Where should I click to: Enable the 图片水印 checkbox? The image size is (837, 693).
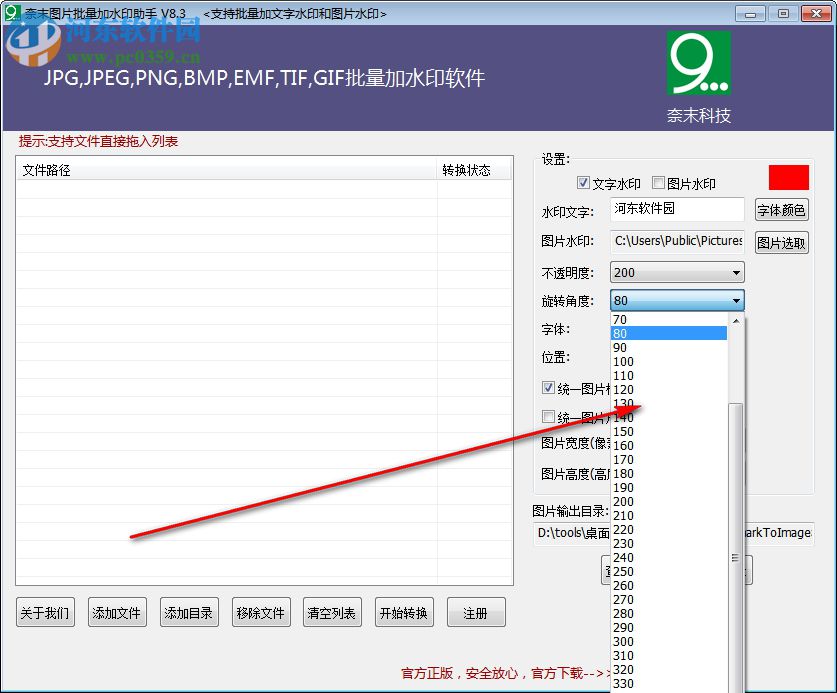(x=657, y=182)
